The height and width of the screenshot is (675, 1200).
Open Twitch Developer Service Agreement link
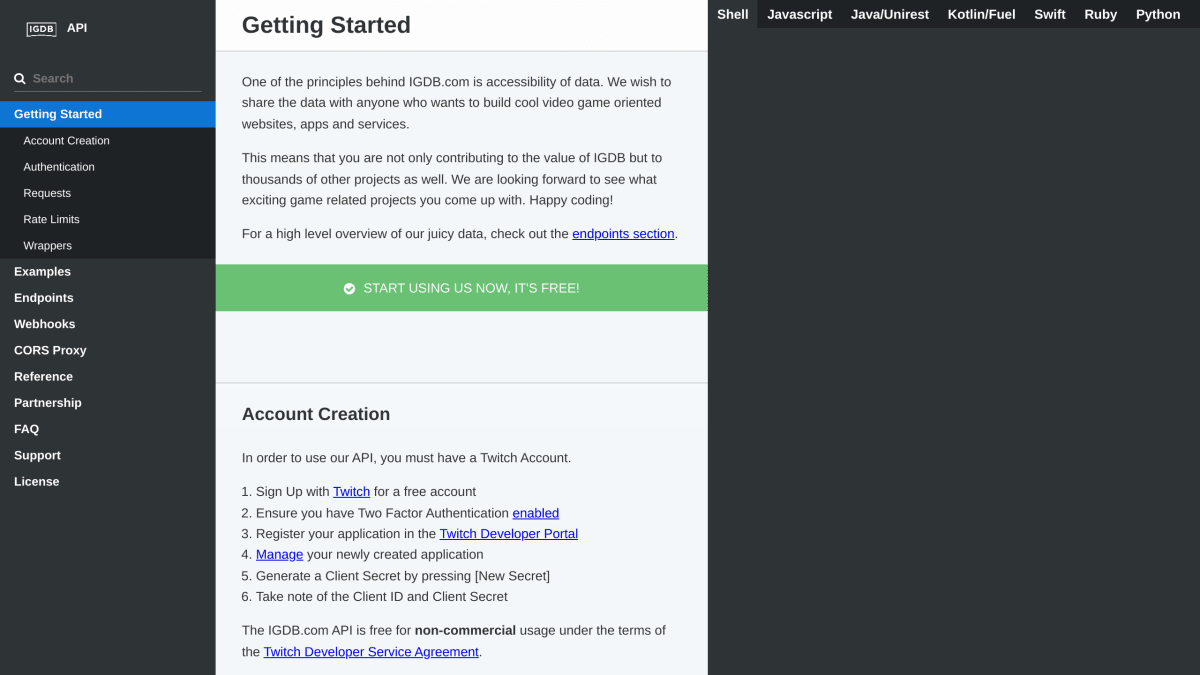[371, 652]
